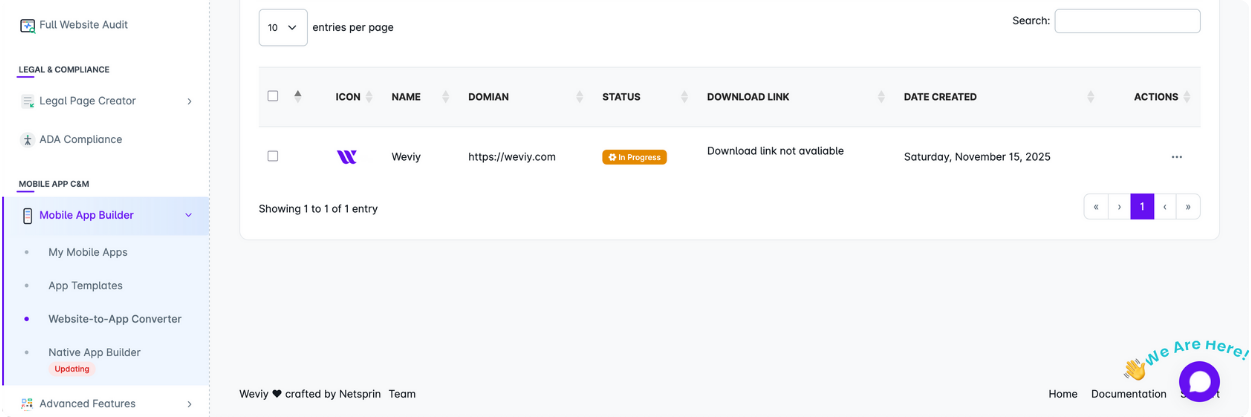Image resolution: width=1251 pixels, height=417 pixels.
Task: Open the row actions three-dot menu
Action: click(1176, 157)
